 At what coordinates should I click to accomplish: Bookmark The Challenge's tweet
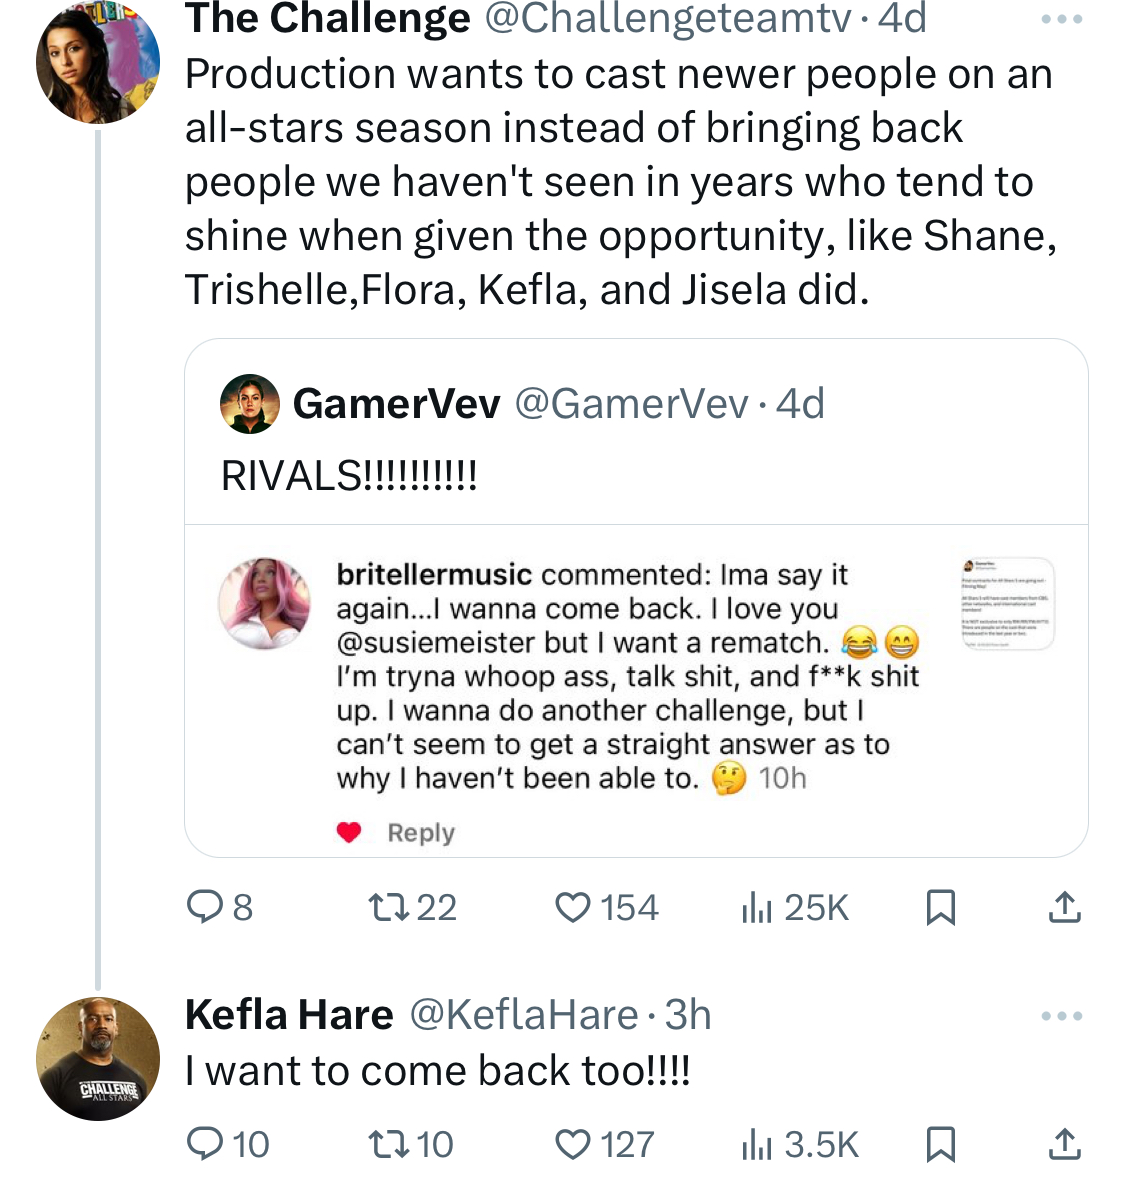(940, 907)
